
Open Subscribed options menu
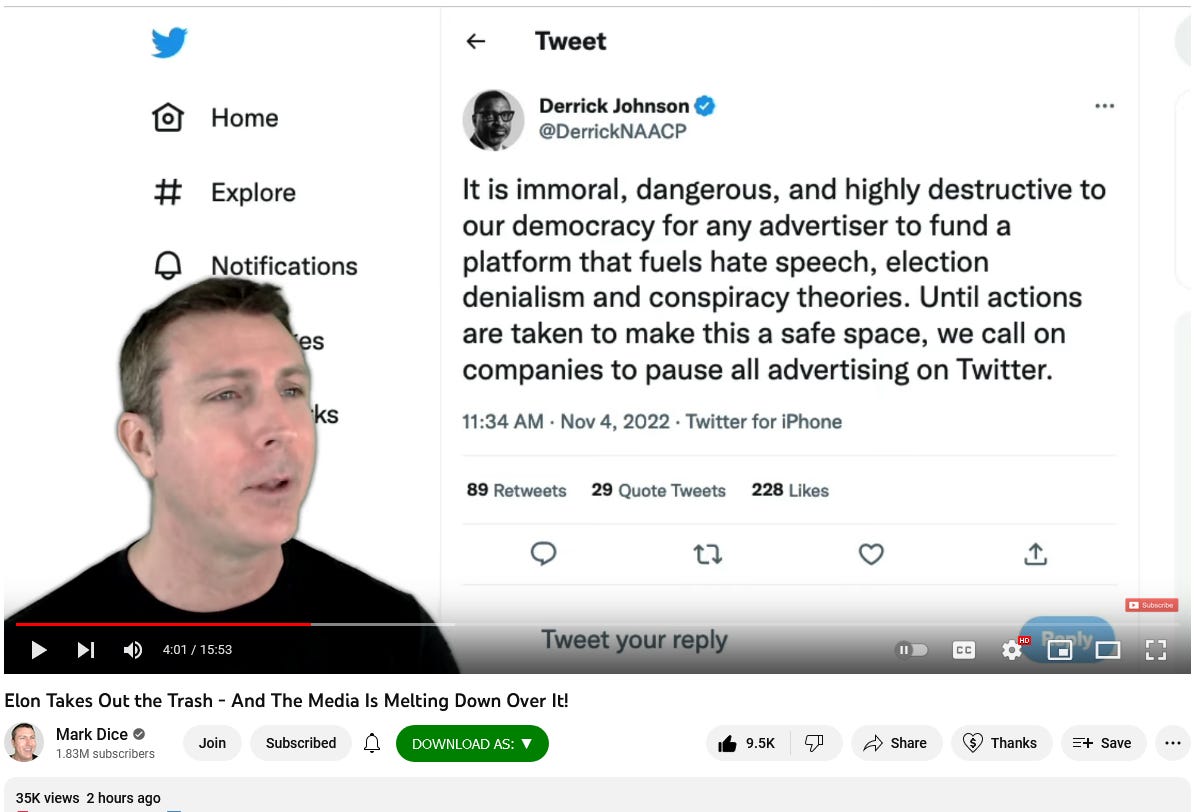click(301, 743)
